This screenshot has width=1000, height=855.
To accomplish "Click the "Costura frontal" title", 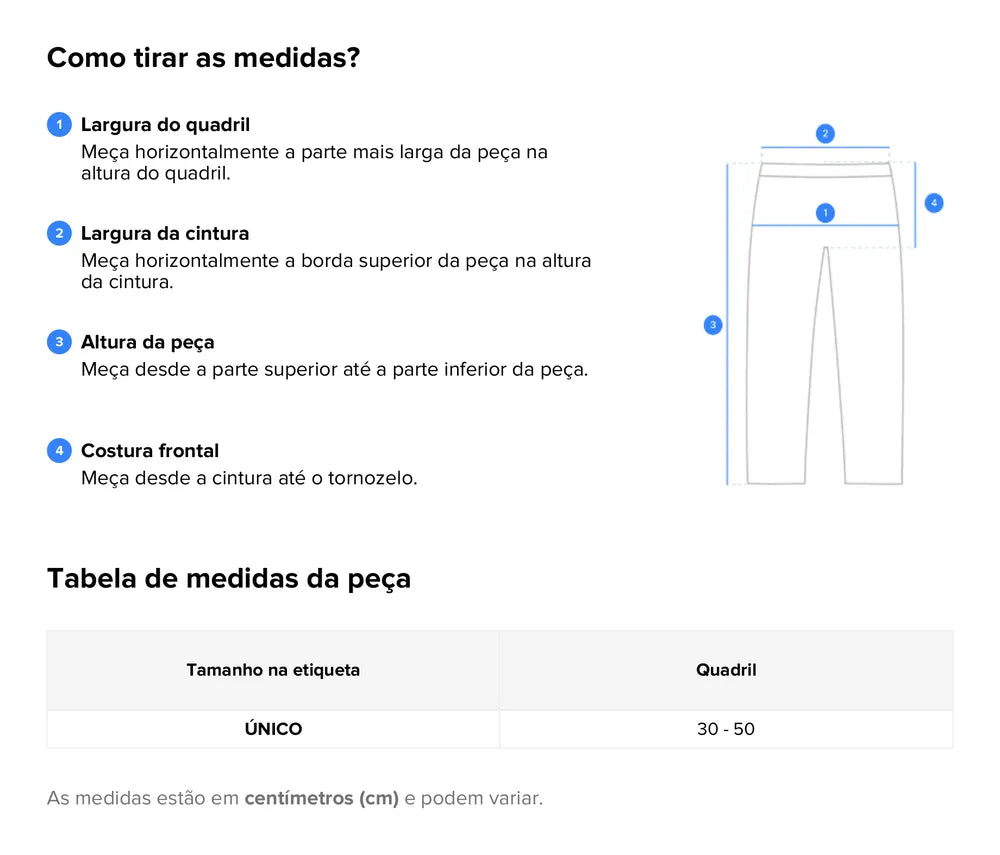I will click(150, 450).
